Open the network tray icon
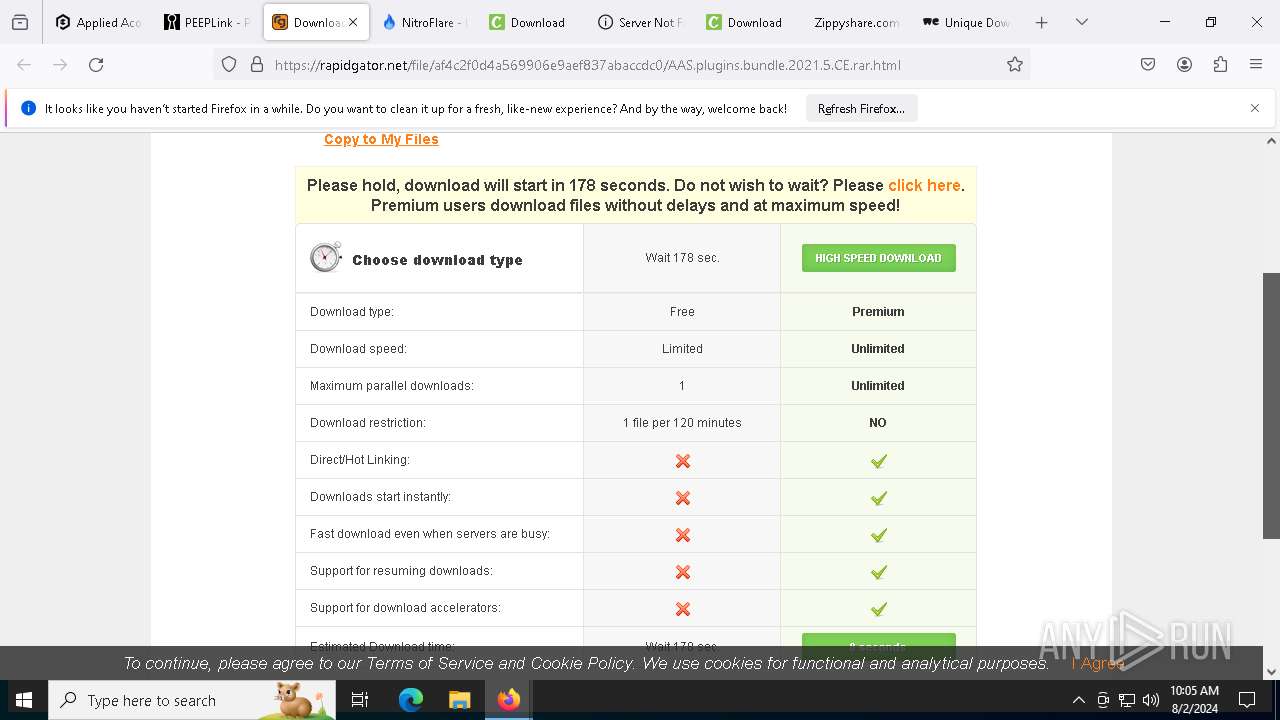 [x=1127, y=700]
